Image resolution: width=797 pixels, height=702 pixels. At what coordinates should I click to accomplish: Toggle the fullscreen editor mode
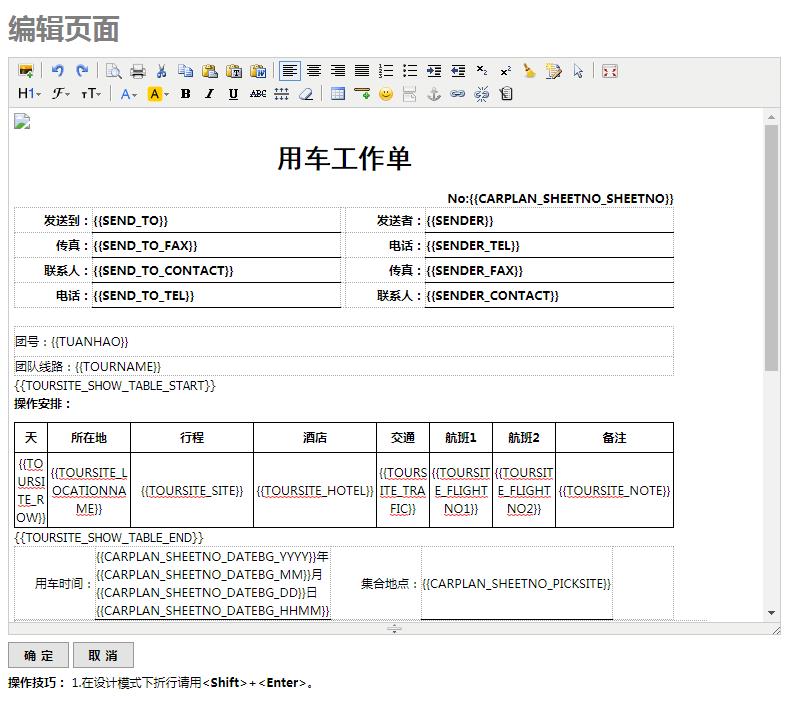coord(609,71)
